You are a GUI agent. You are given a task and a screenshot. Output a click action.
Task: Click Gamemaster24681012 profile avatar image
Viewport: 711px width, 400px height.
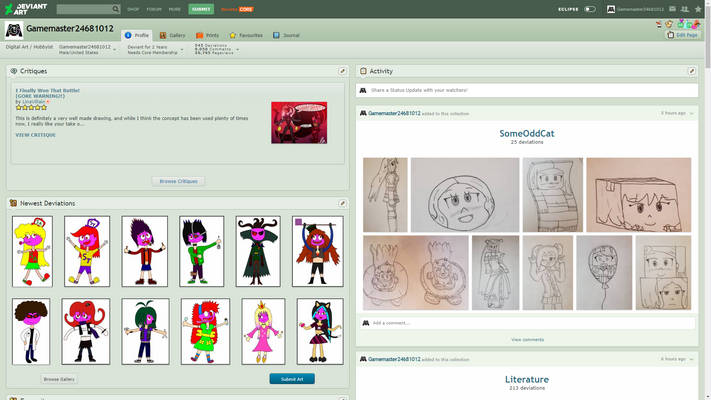(14, 30)
